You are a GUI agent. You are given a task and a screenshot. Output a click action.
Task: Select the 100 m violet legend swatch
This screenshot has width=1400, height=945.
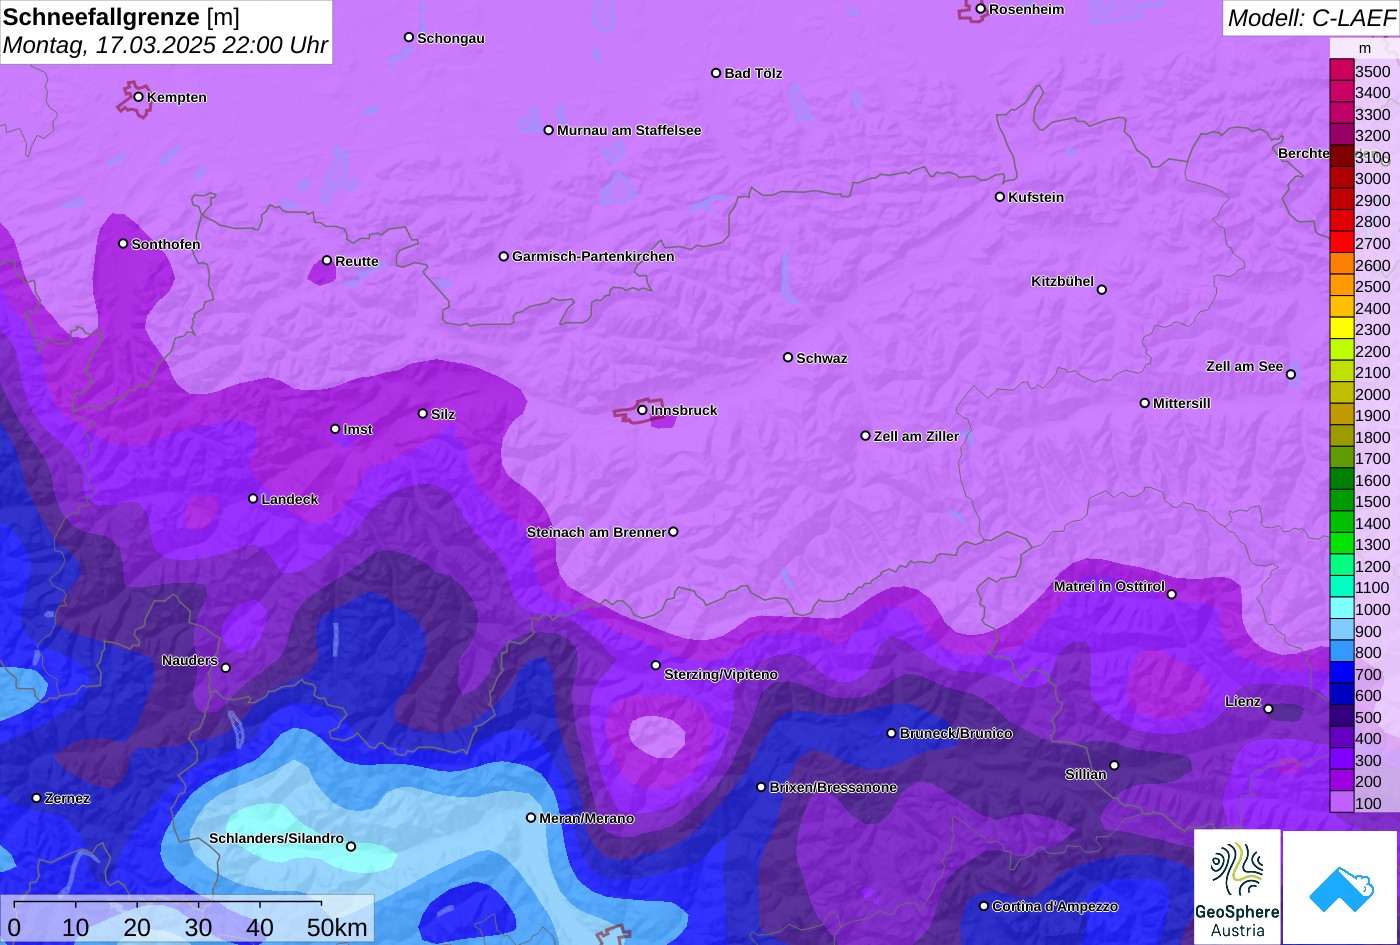click(1341, 802)
